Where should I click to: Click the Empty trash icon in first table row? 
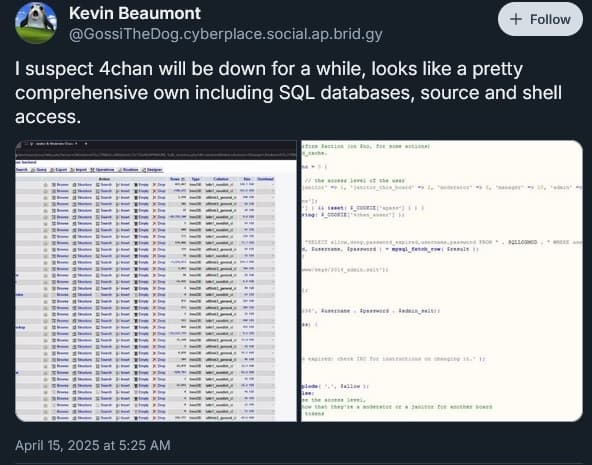(x=136, y=185)
